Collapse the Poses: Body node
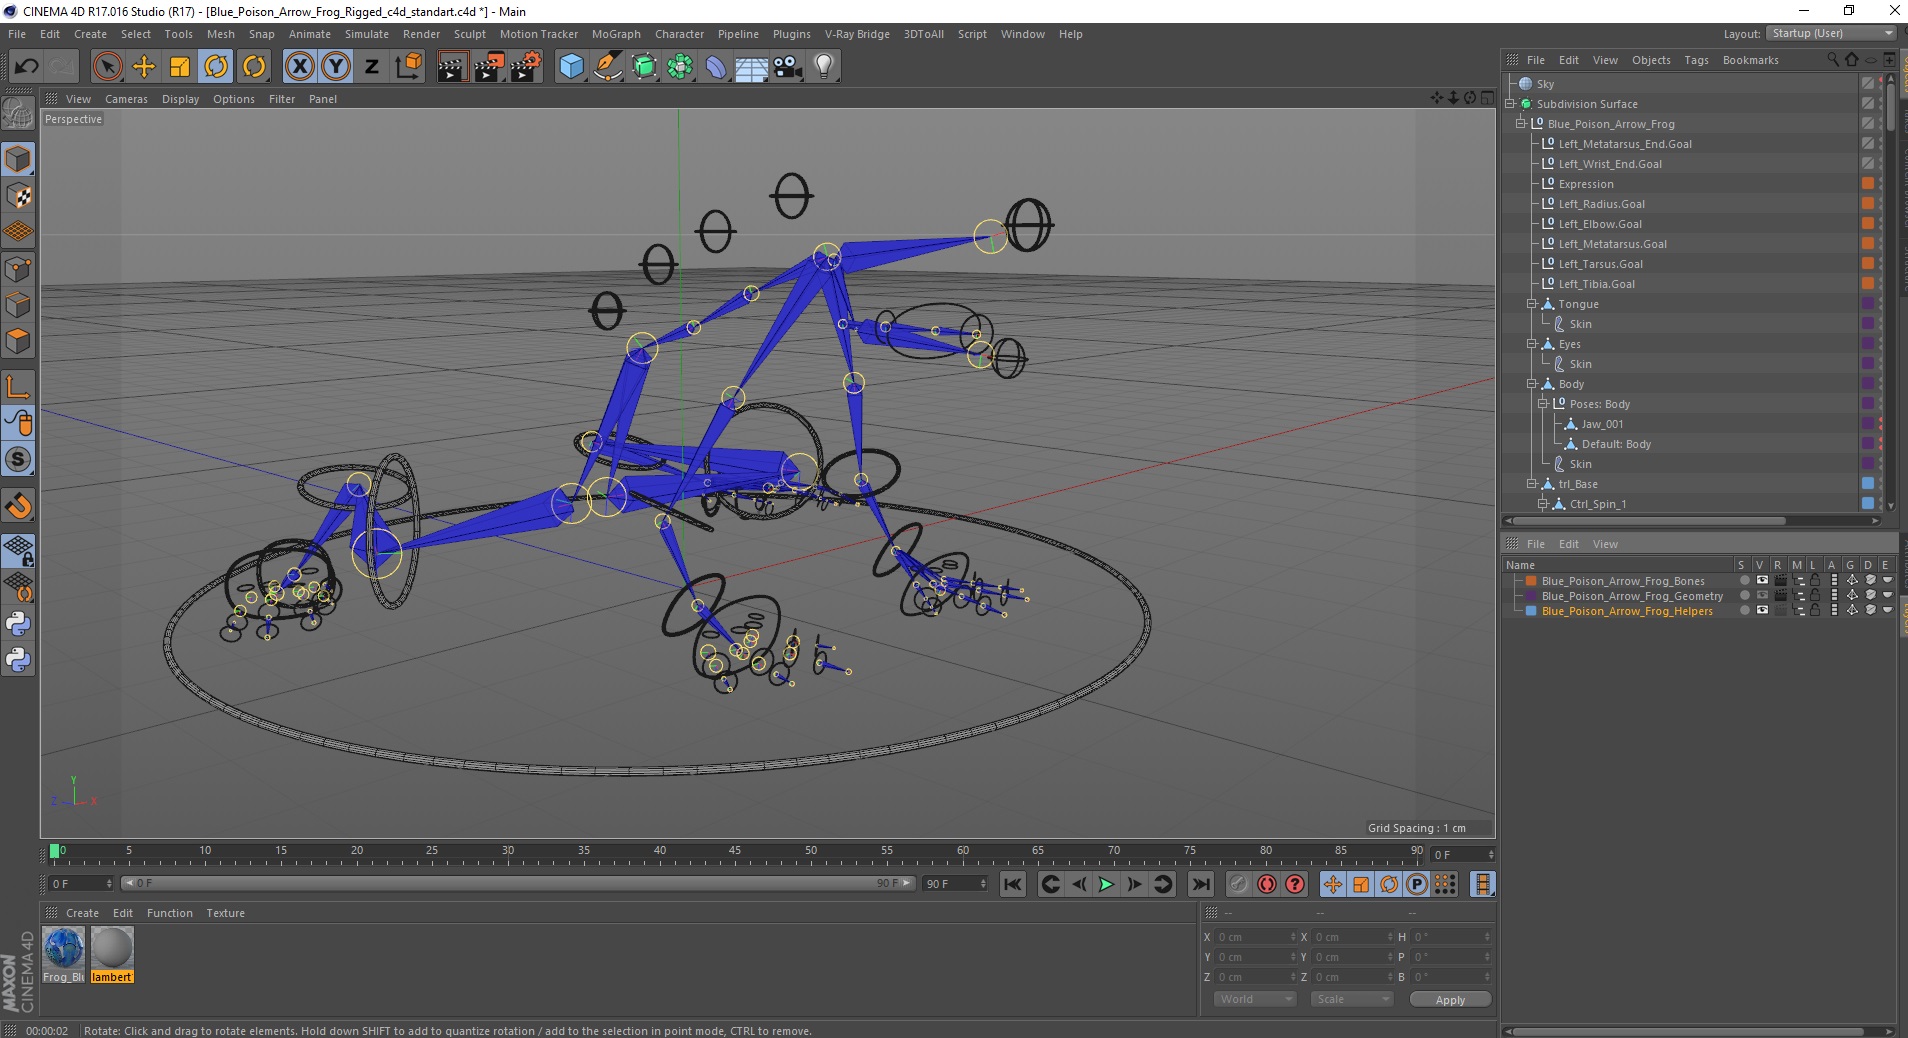The height and width of the screenshot is (1038, 1908). pyautogui.click(x=1543, y=404)
